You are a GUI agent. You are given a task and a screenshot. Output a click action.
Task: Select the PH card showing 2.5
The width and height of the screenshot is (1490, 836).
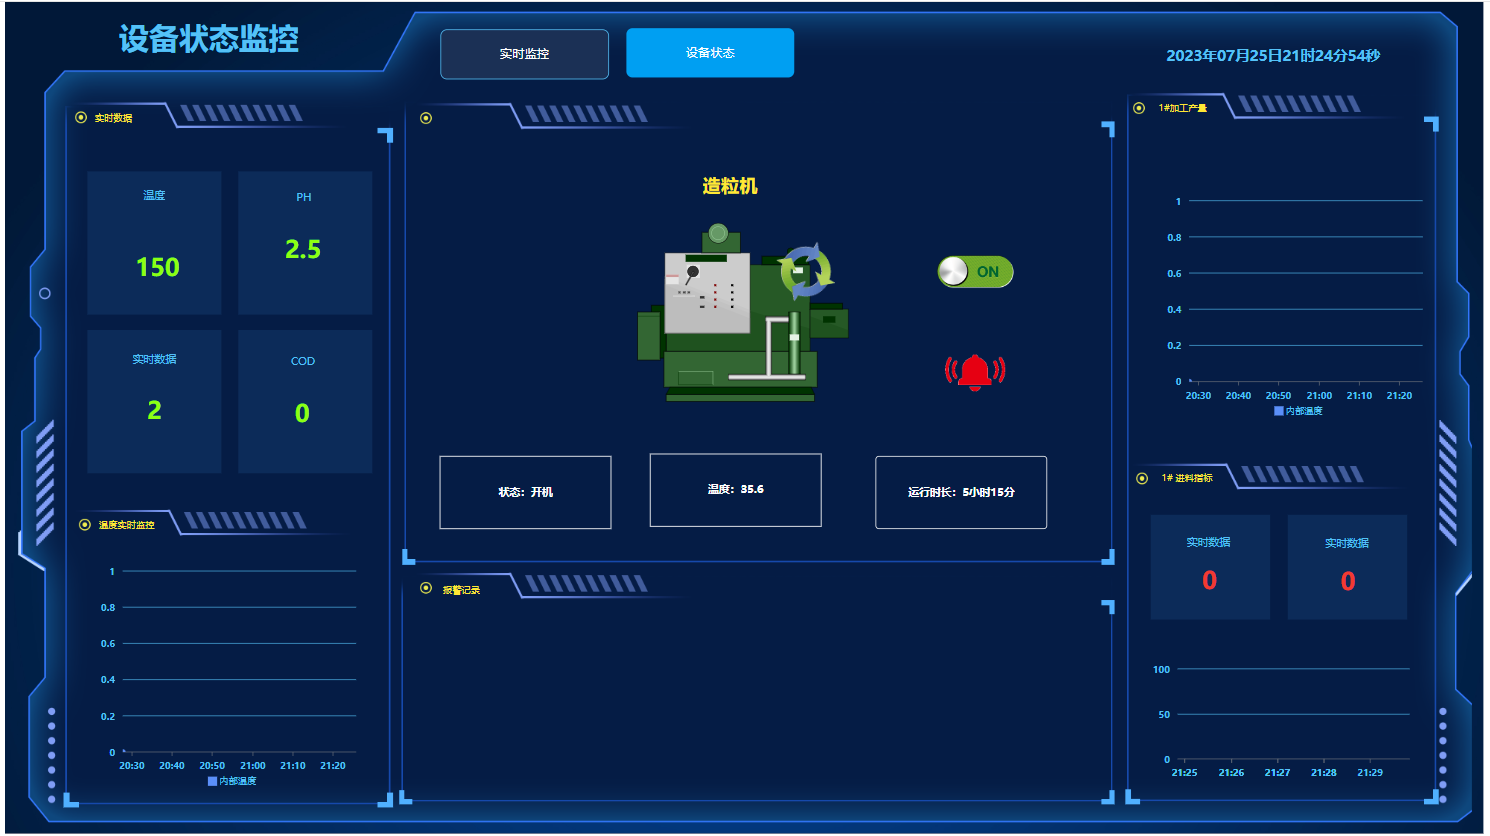(305, 243)
